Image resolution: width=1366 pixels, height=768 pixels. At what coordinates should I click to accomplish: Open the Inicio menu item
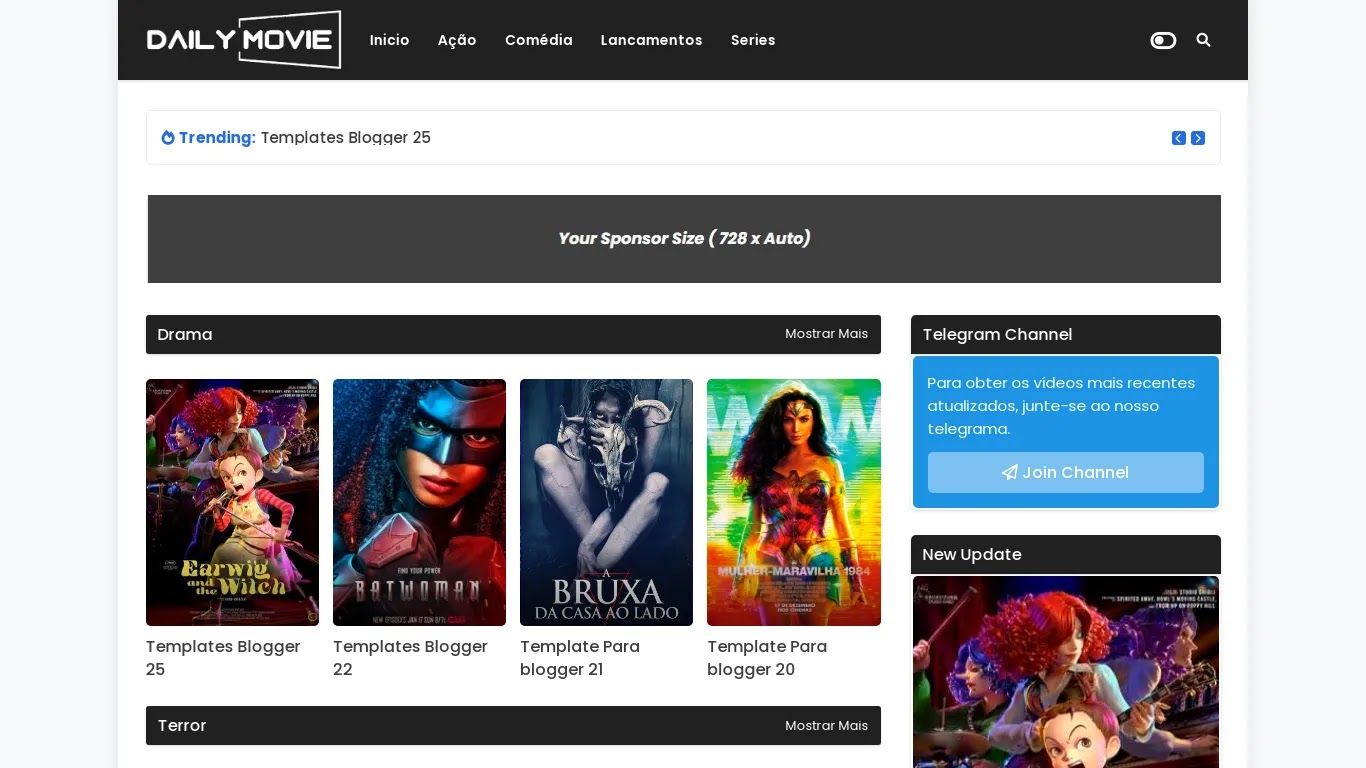point(389,40)
